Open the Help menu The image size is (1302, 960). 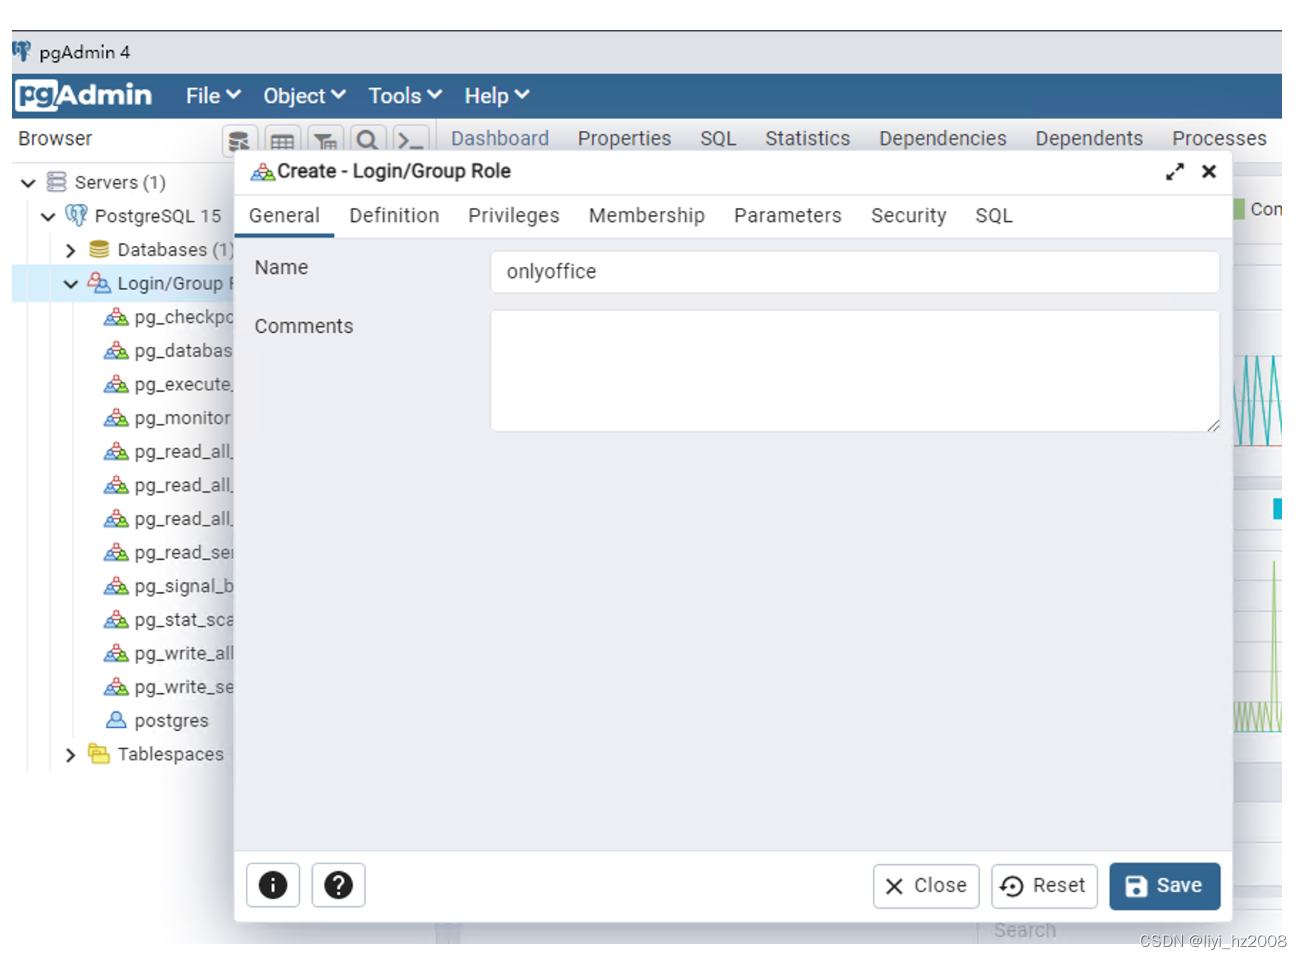(497, 96)
